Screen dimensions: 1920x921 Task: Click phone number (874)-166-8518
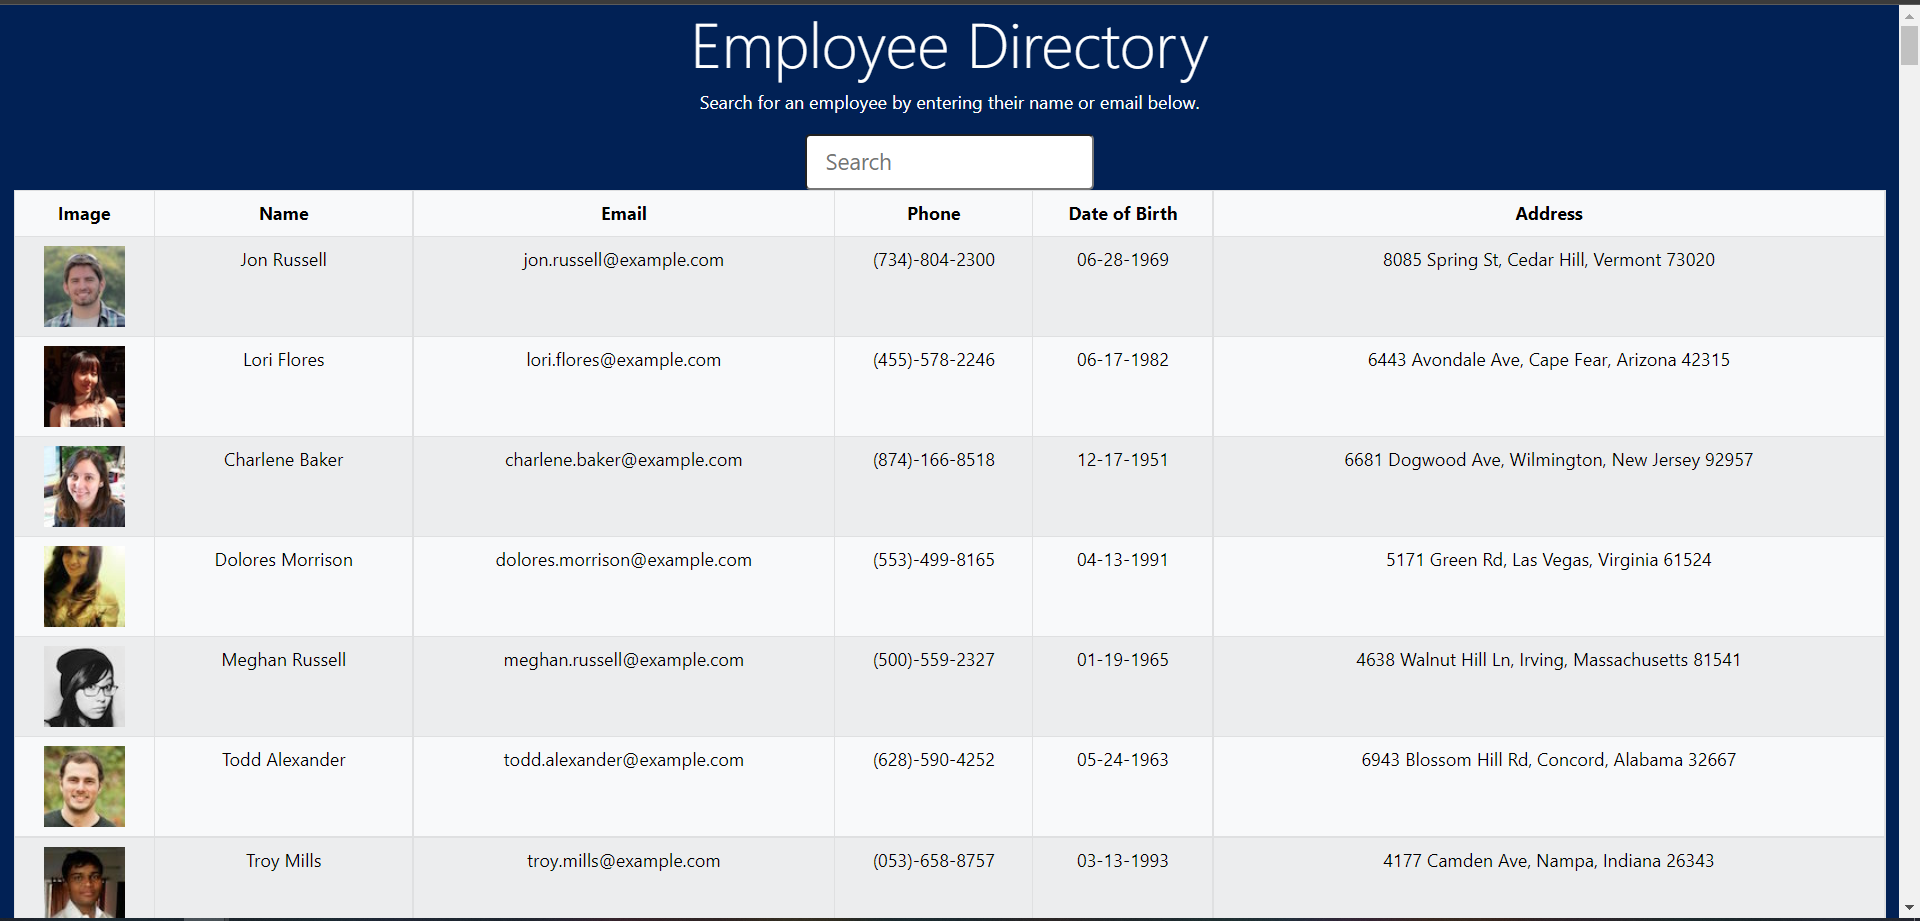[934, 460]
